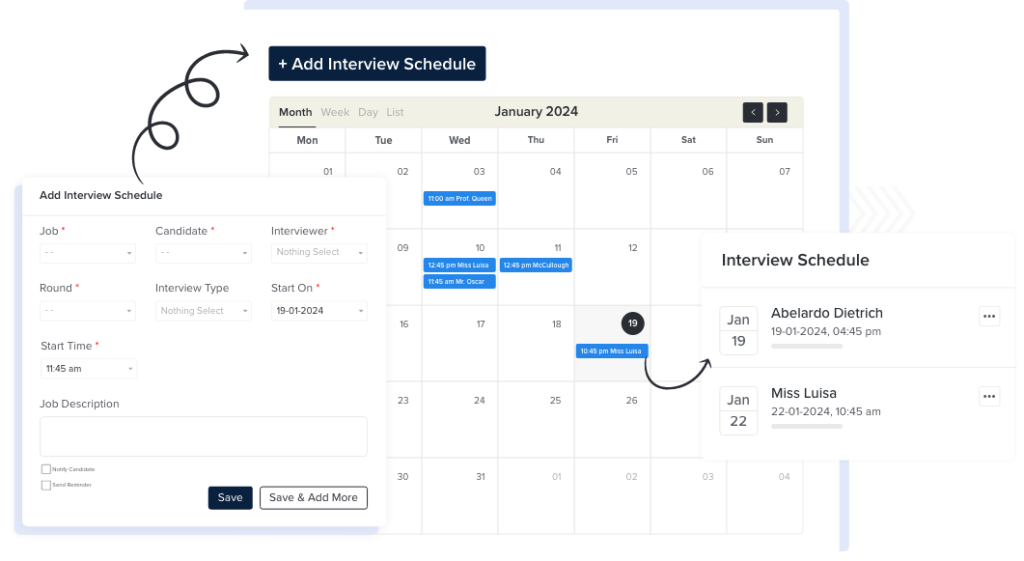
Task: Open the Start Time dropdown
Action: point(88,369)
